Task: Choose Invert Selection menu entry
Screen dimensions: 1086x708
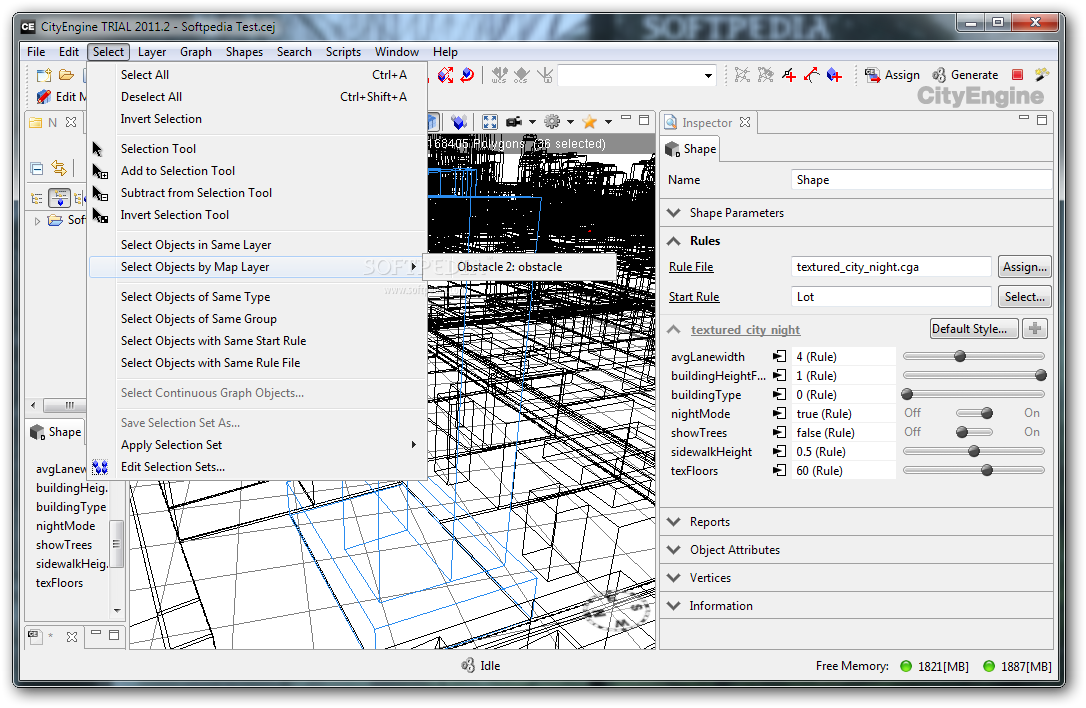Action: tap(258, 119)
